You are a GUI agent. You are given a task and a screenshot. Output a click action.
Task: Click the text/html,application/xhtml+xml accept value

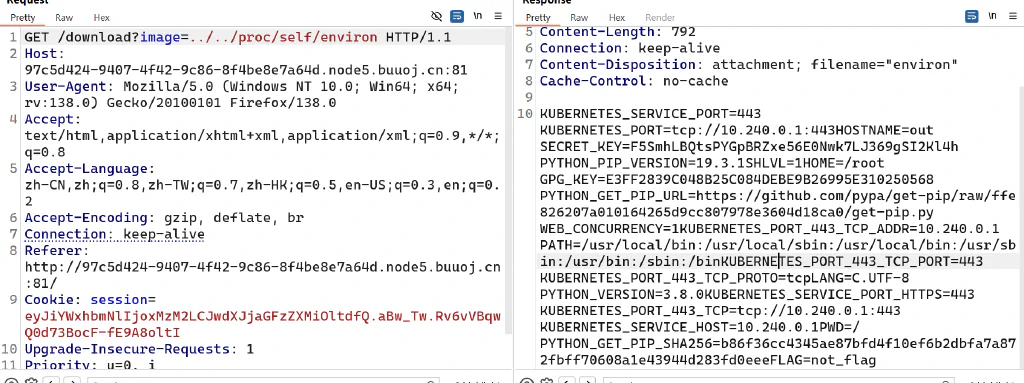click(262, 135)
